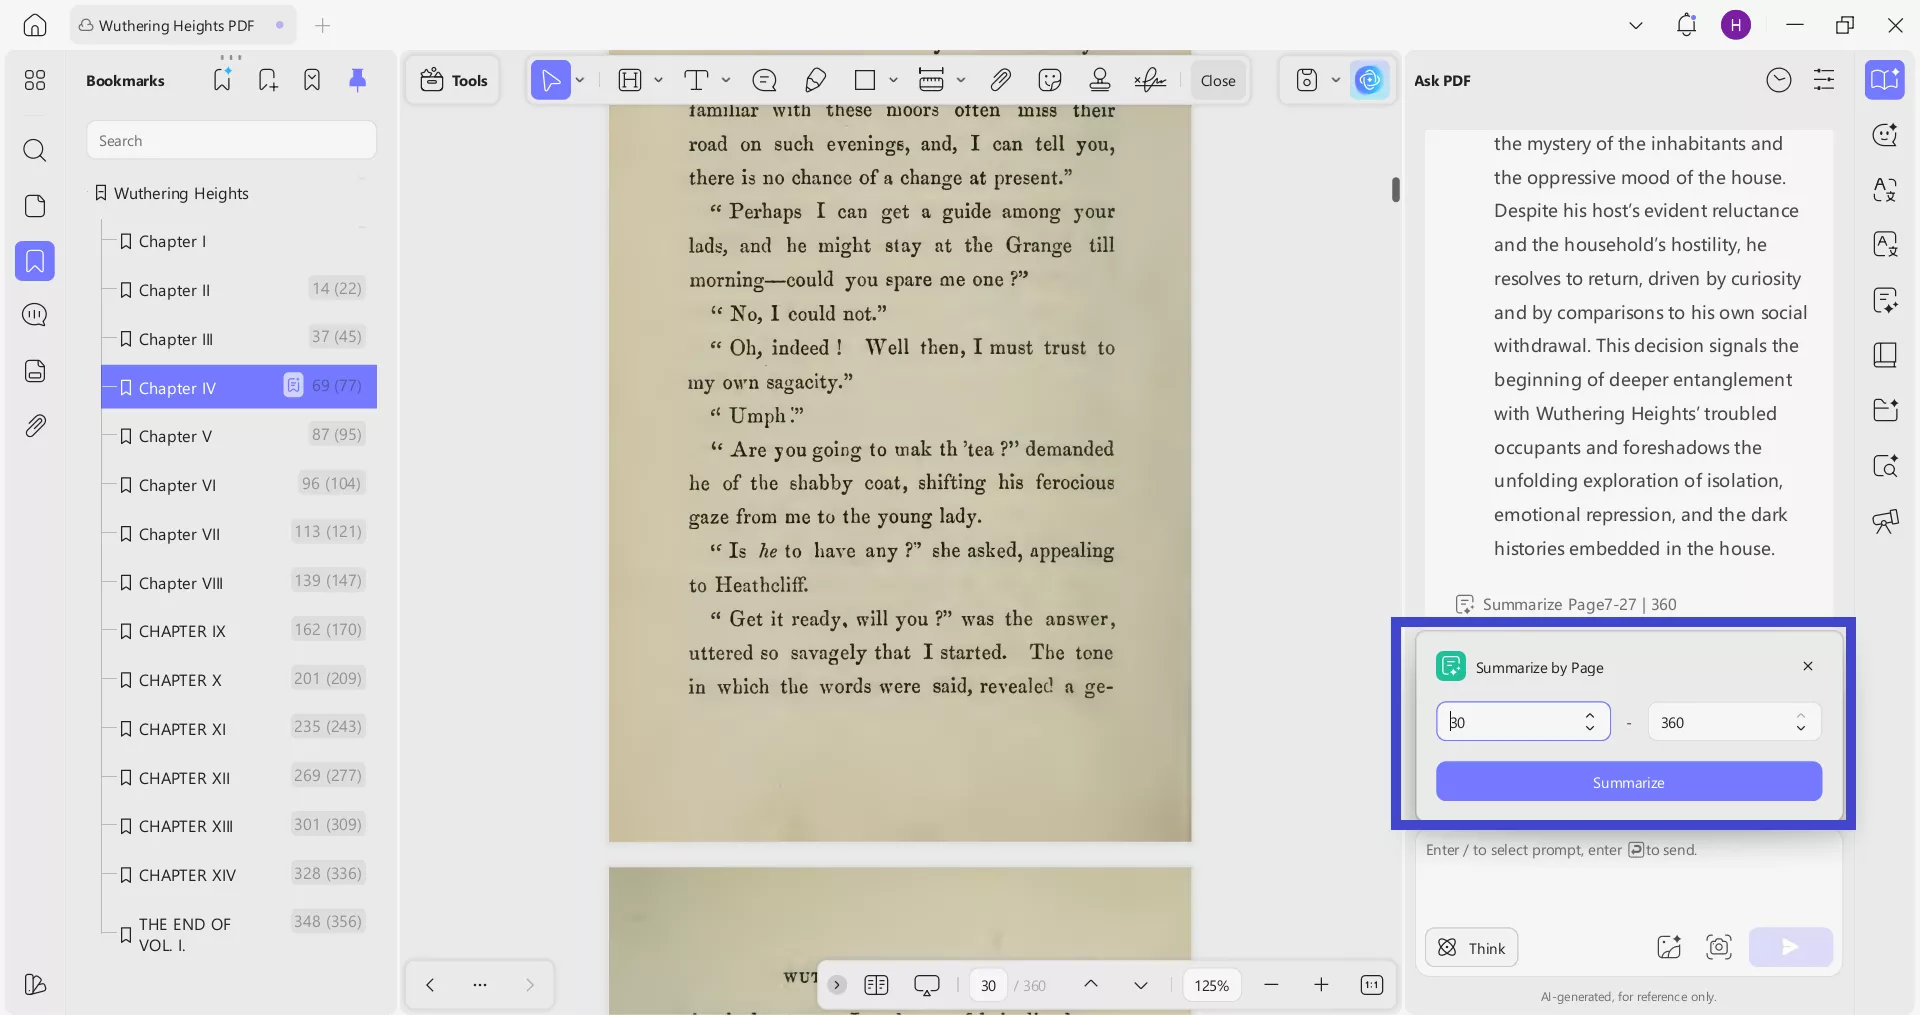Toggle the Think mode button
Image resolution: width=1920 pixels, height=1015 pixels.
(x=1471, y=948)
